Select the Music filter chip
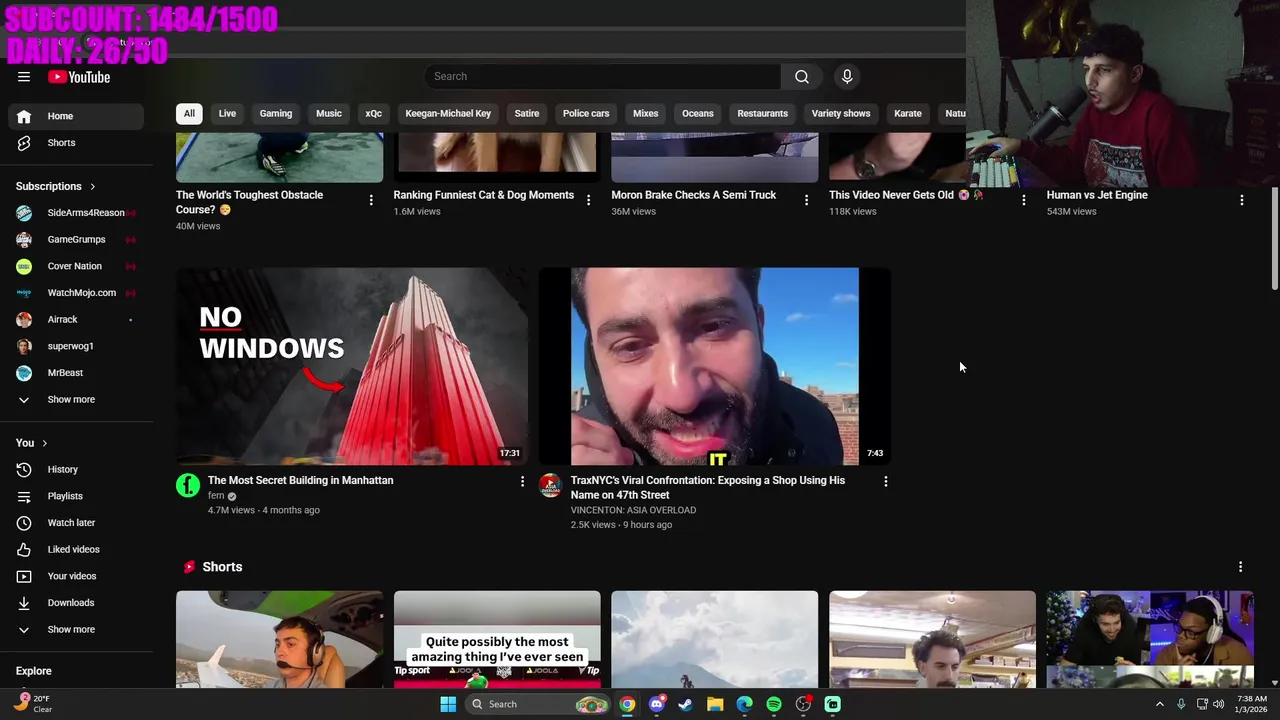Image resolution: width=1280 pixels, height=720 pixels. coord(329,114)
